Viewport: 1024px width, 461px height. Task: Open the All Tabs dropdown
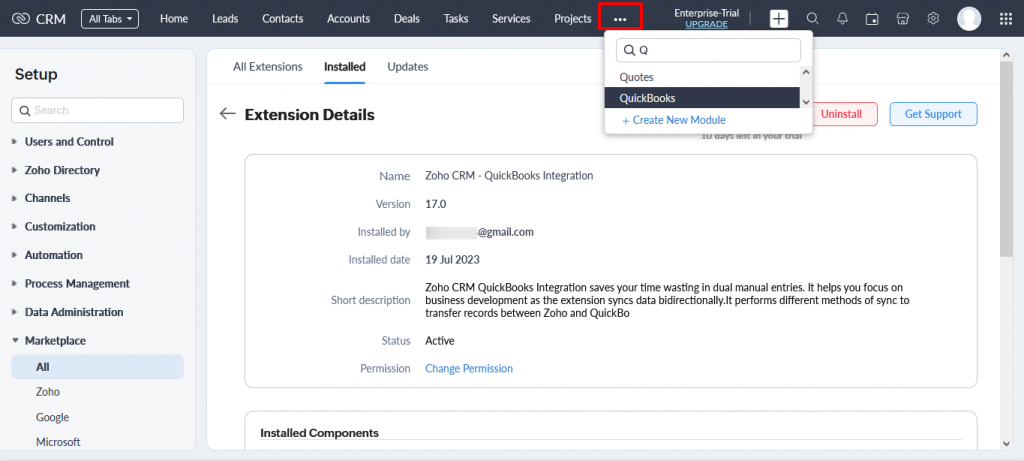(x=110, y=19)
